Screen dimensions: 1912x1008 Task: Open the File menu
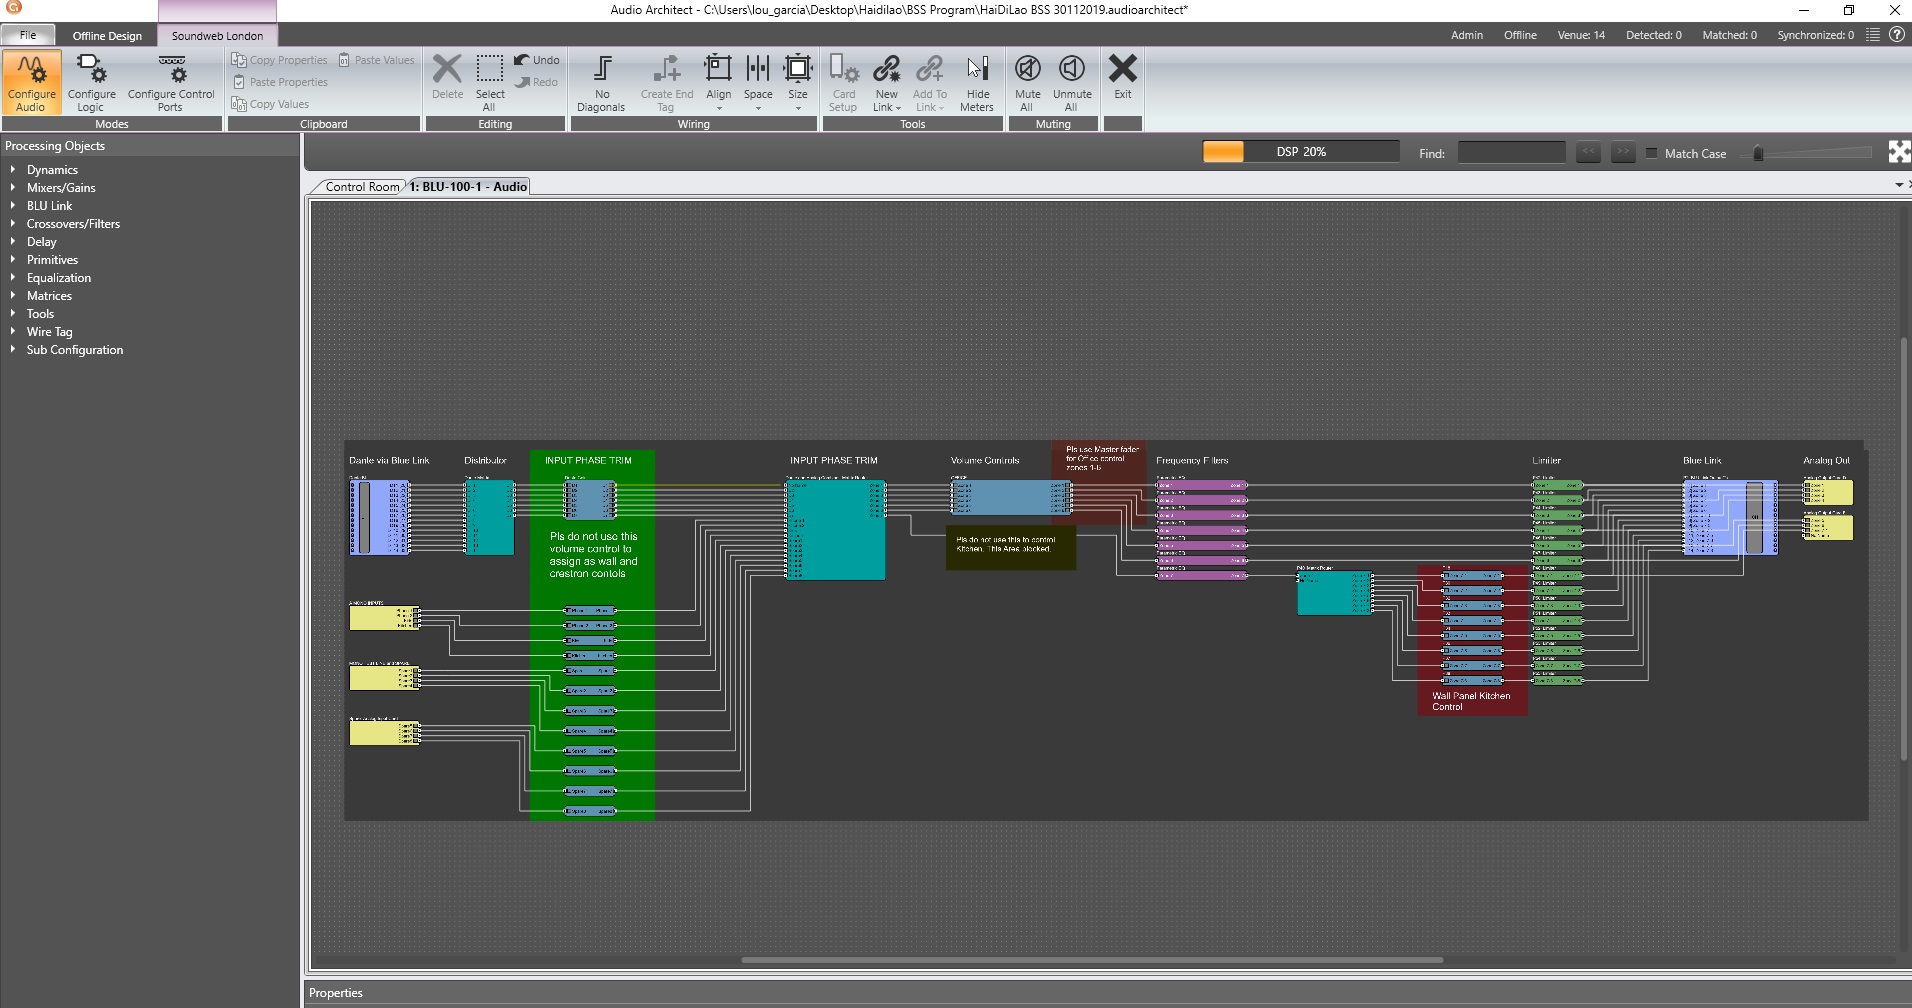coord(28,35)
